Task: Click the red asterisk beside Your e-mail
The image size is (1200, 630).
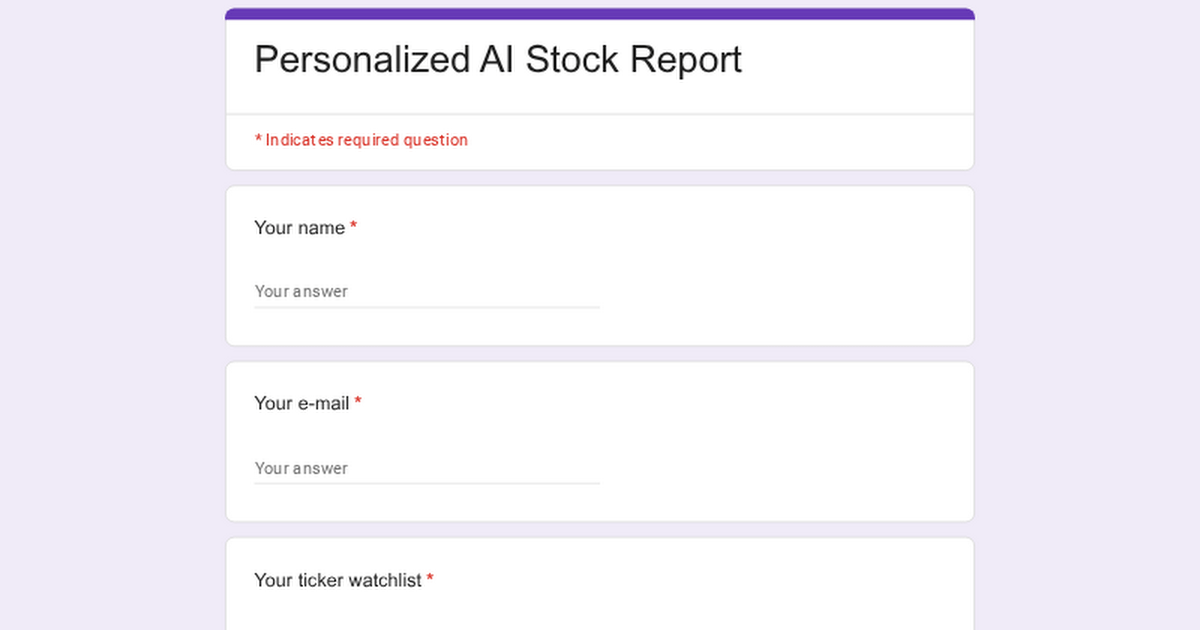Action: point(358,403)
